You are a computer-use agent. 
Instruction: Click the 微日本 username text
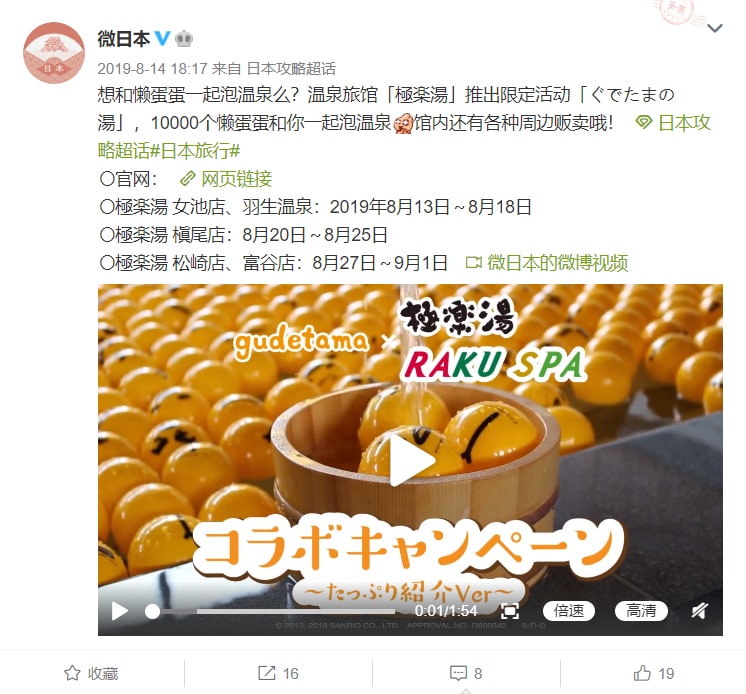pos(124,39)
